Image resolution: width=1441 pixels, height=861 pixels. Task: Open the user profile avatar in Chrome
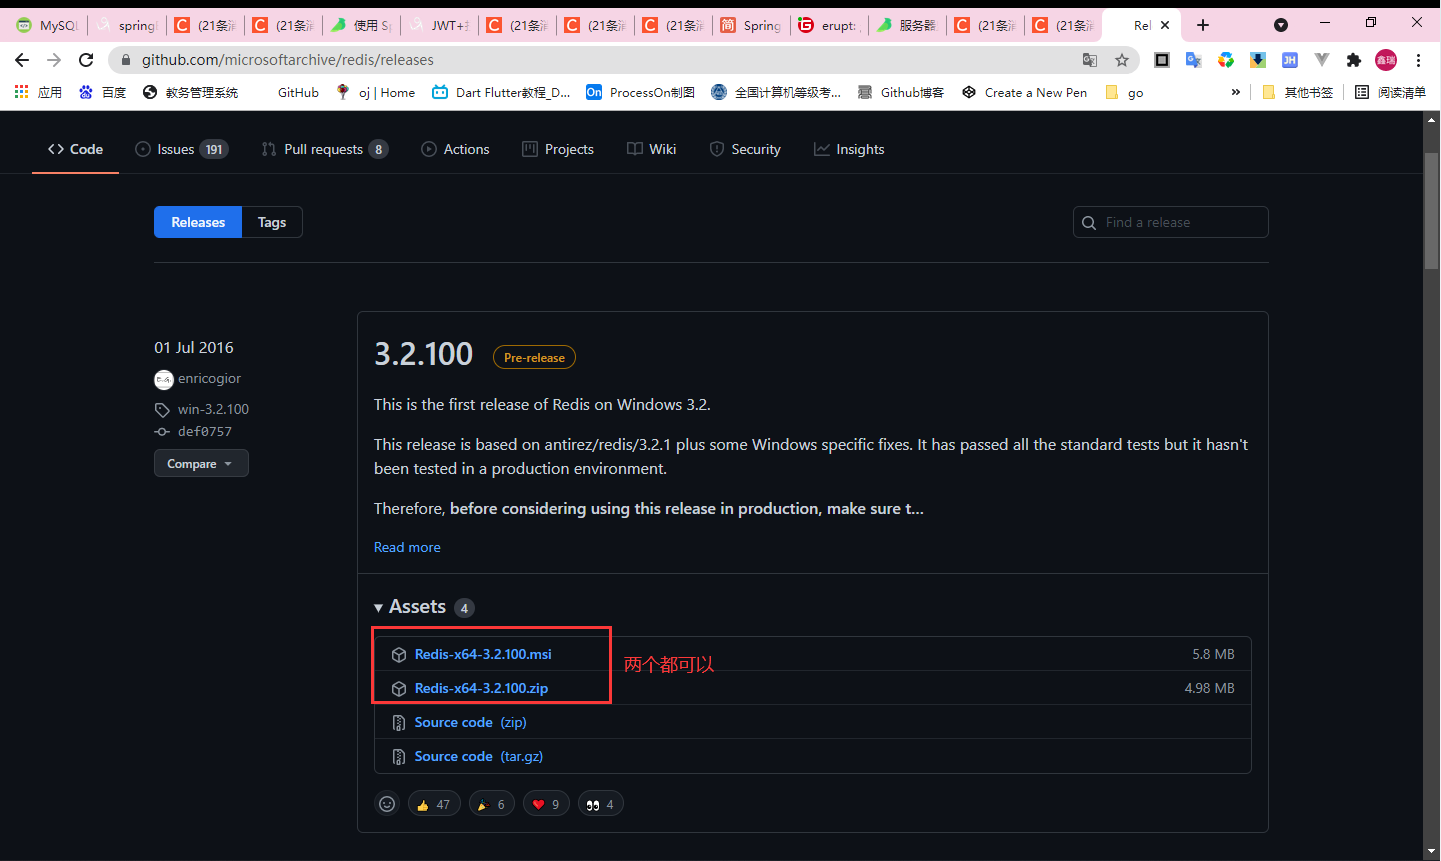click(x=1386, y=60)
